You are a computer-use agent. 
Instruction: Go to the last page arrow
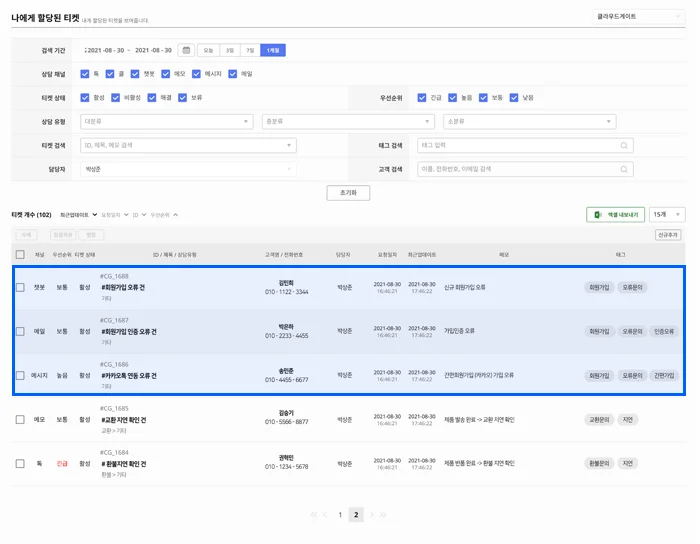coord(383,515)
